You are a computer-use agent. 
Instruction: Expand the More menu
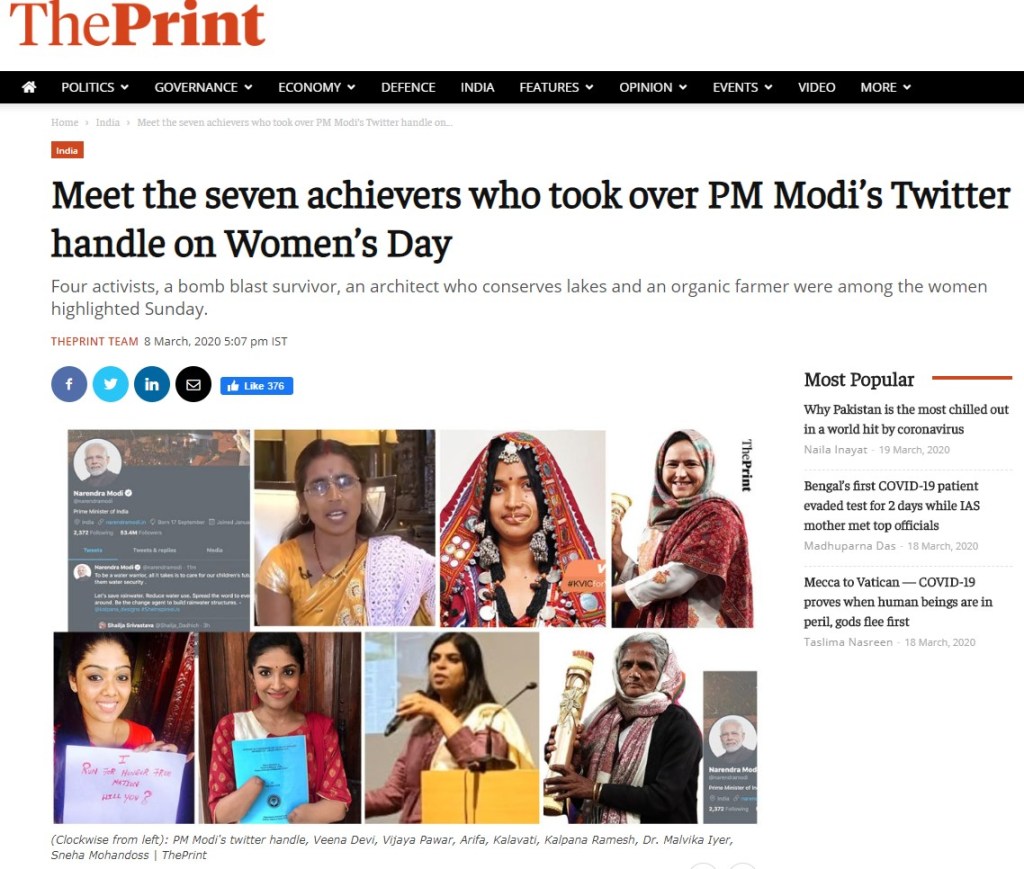tap(886, 87)
